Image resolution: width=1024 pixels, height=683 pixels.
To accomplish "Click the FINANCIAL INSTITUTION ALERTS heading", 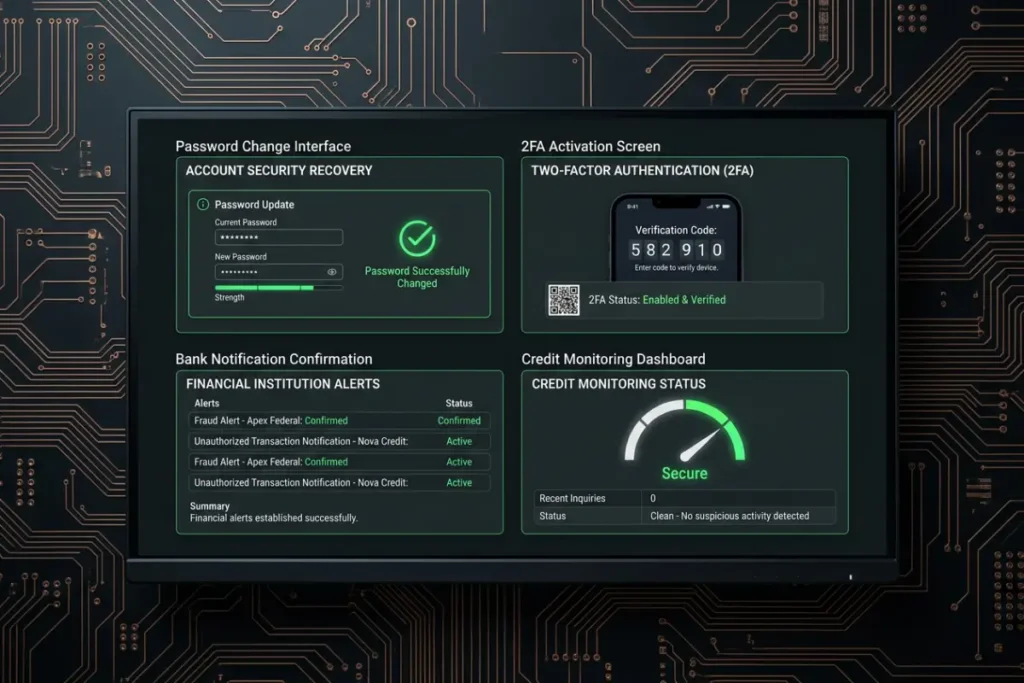I will 283,384.
